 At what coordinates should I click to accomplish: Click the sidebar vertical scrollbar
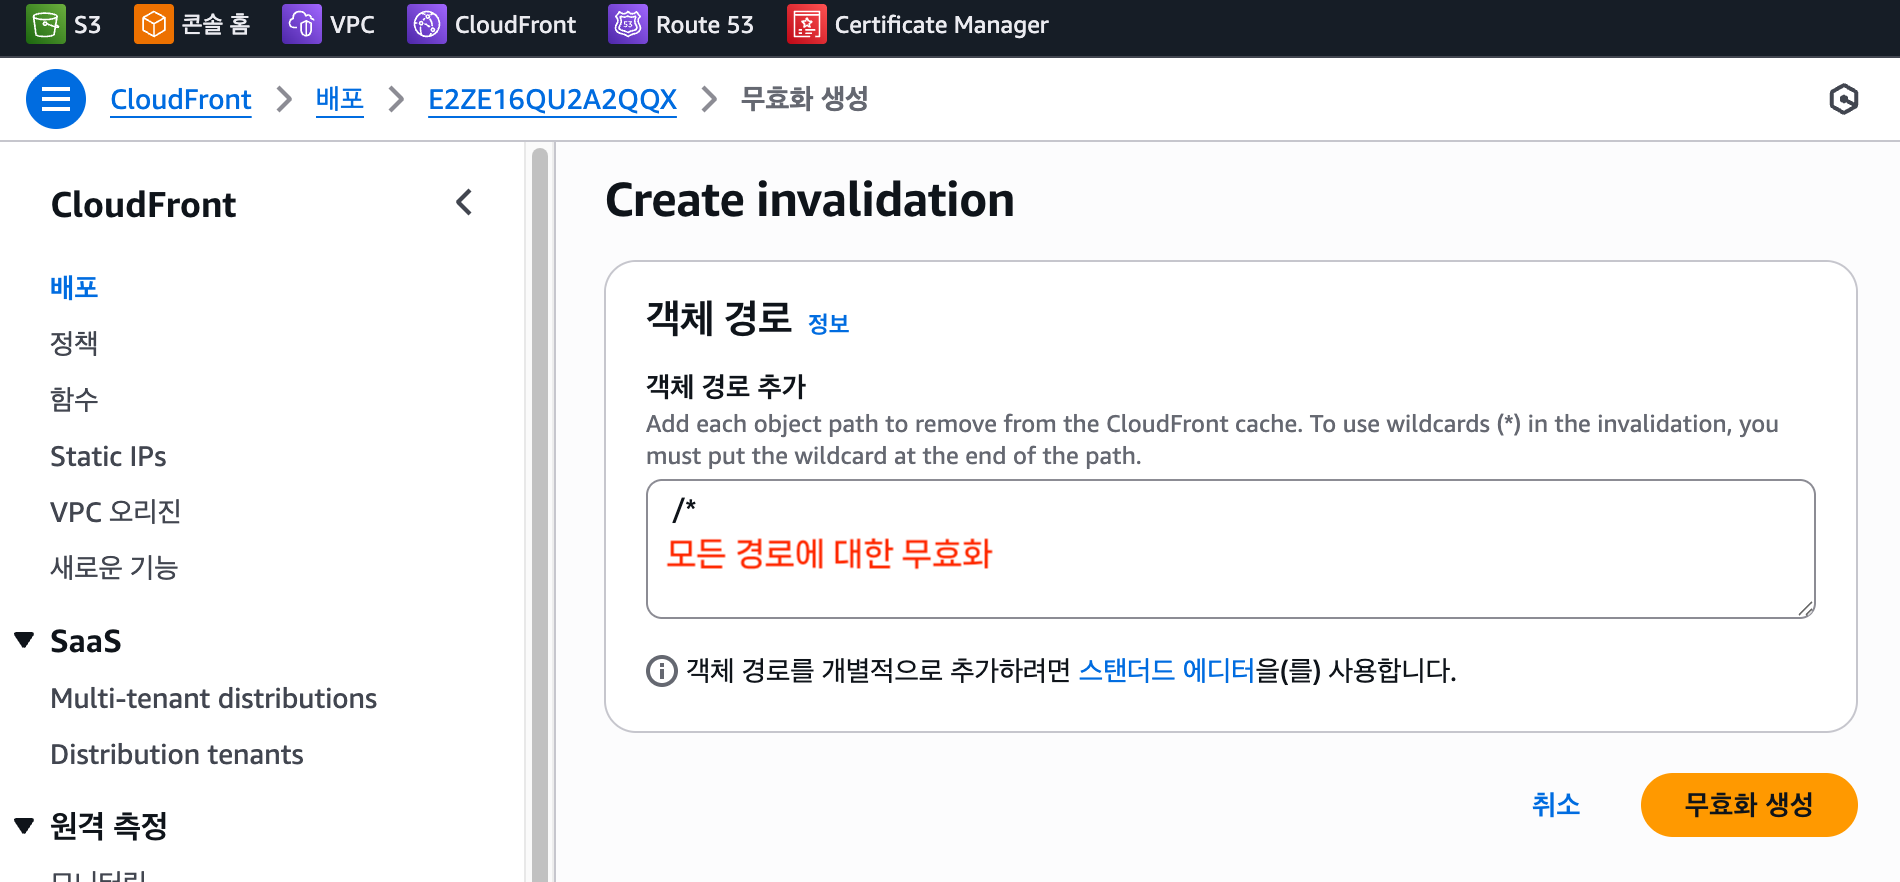(x=540, y=500)
